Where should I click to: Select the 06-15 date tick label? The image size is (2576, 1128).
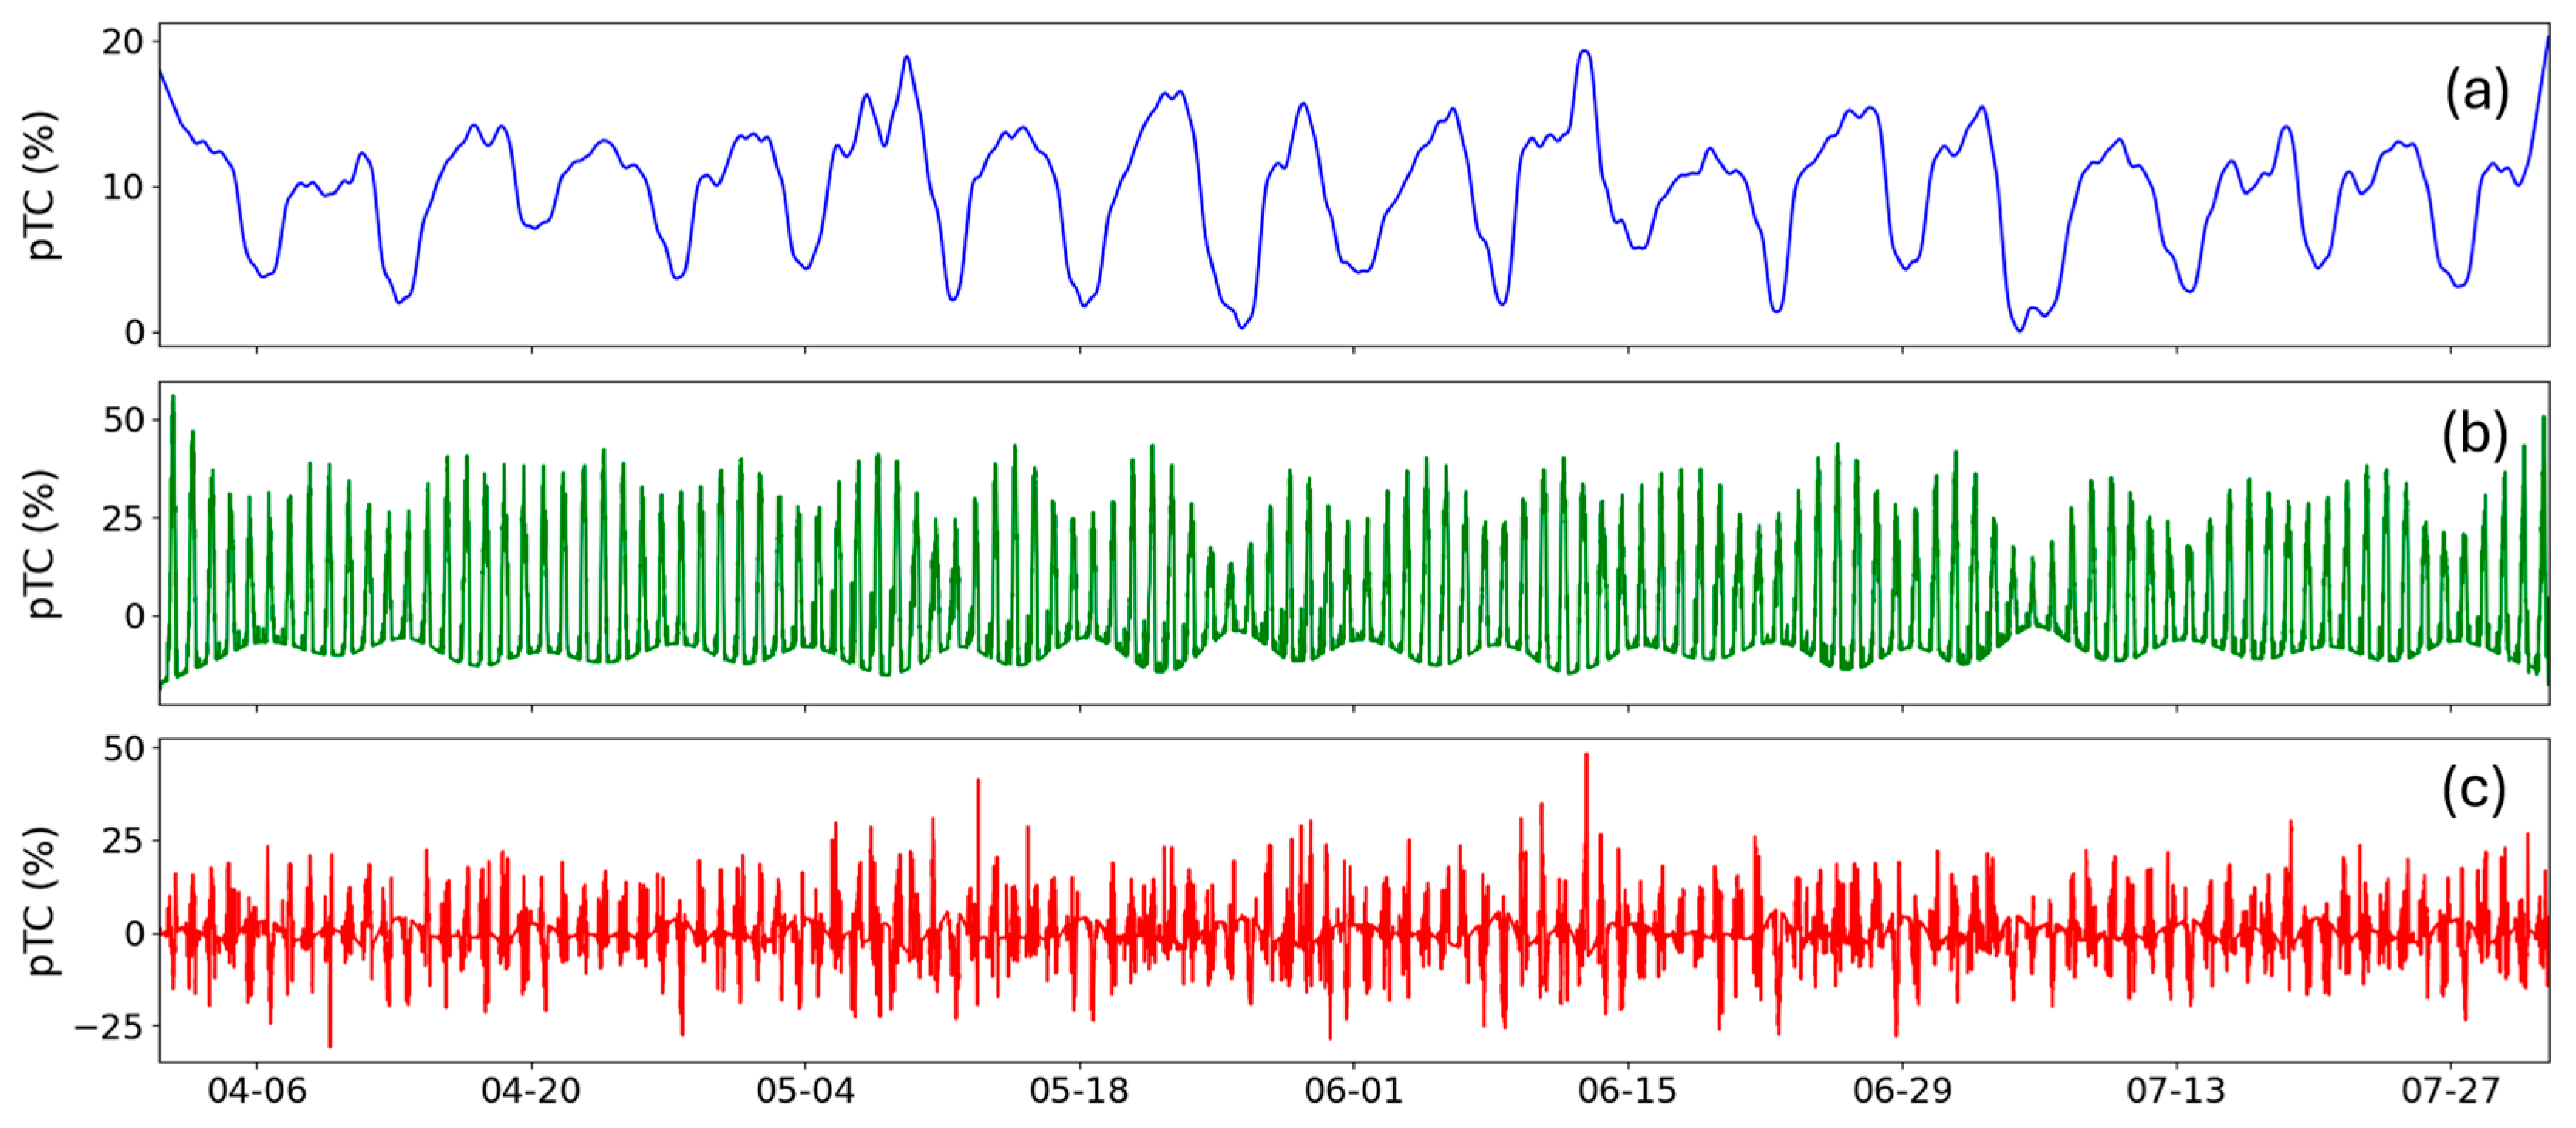click(x=1628, y=1091)
